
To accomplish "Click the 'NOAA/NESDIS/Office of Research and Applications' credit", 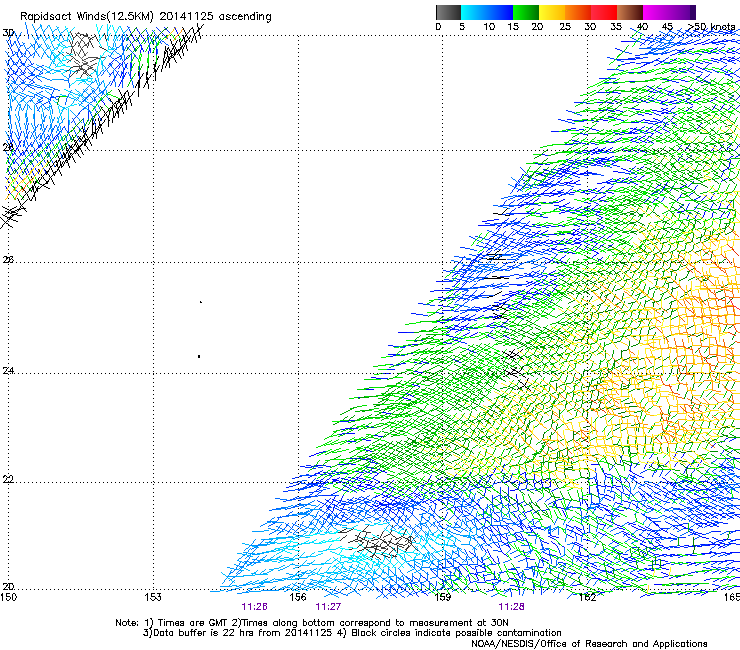I will (589, 644).
